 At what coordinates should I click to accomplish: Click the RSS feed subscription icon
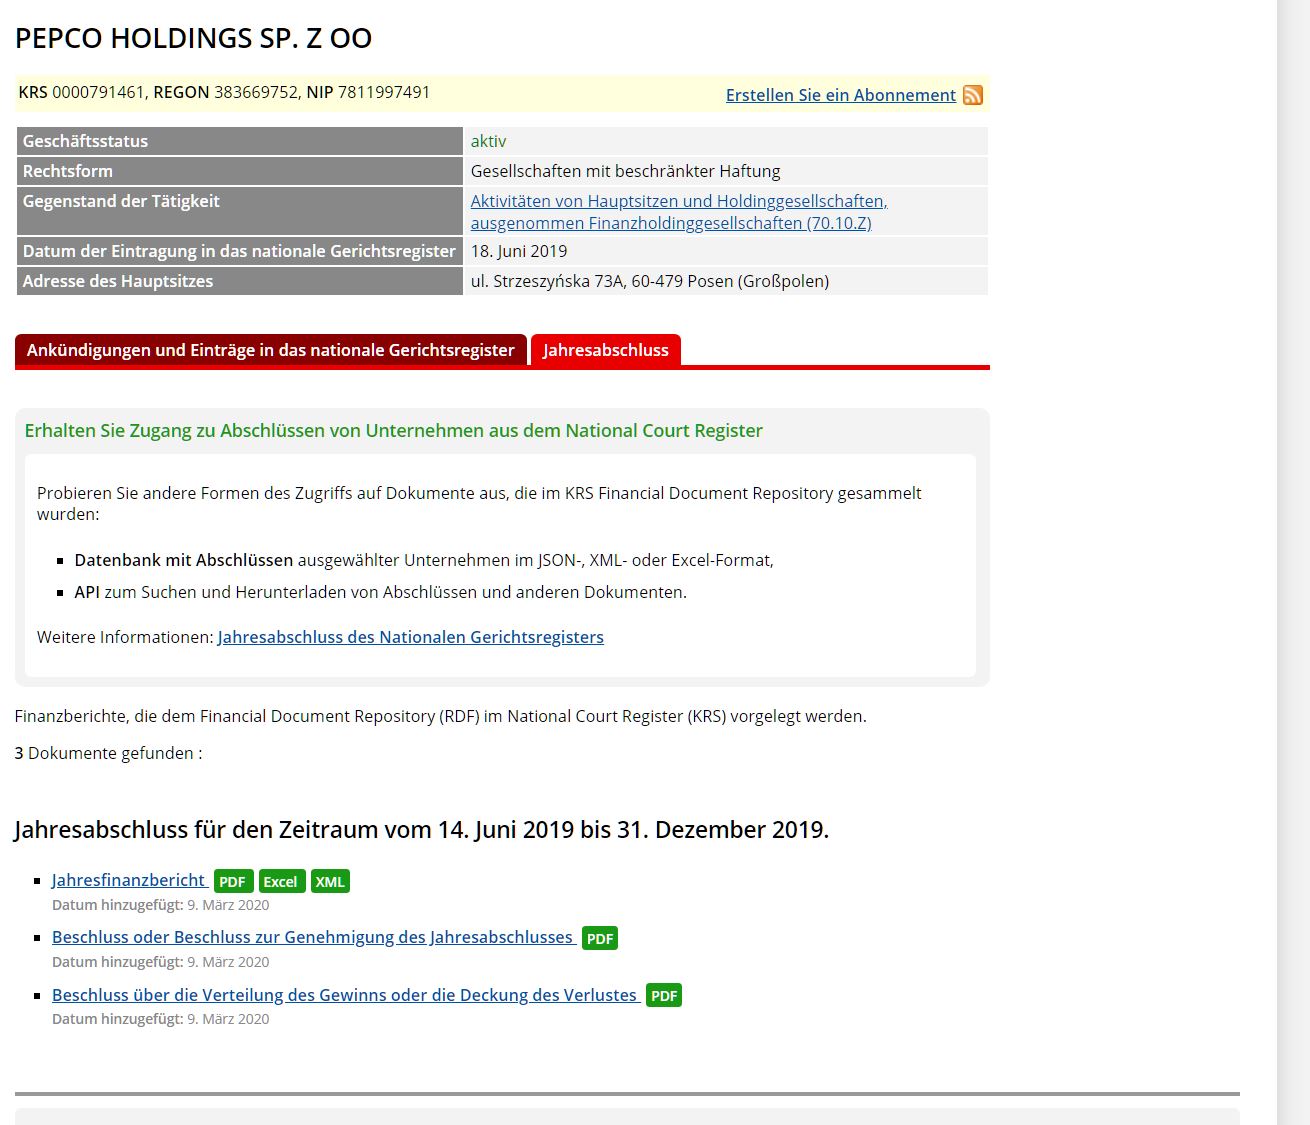click(x=973, y=95)
